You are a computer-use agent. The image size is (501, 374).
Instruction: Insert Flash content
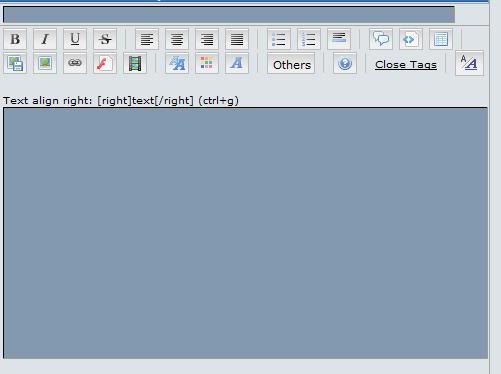105,63
